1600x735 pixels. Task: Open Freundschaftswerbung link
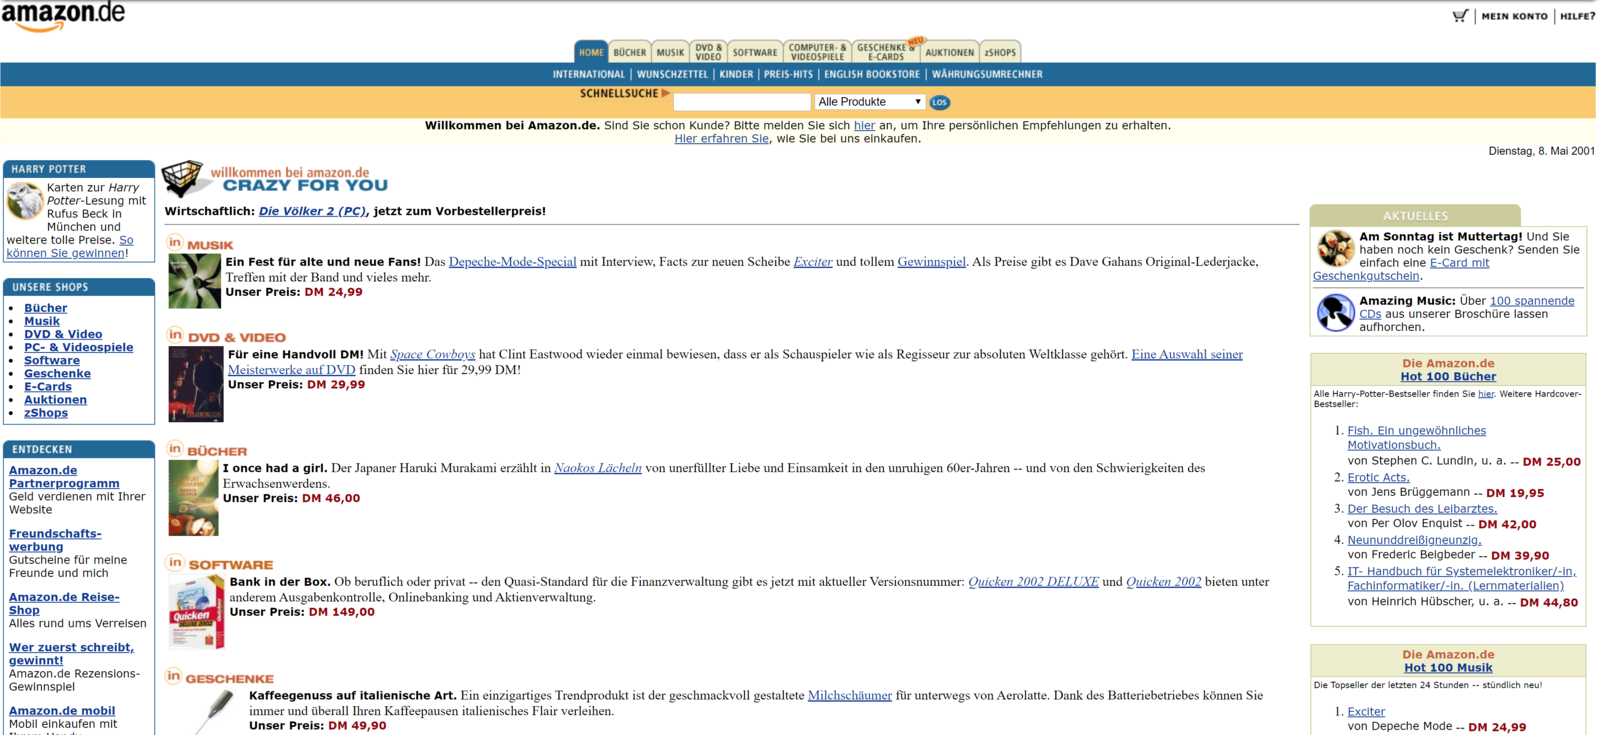click(x=55, y=540)
